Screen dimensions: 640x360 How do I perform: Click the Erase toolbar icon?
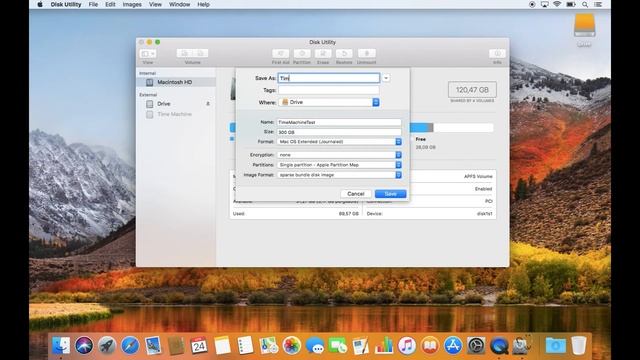(323, 53)
